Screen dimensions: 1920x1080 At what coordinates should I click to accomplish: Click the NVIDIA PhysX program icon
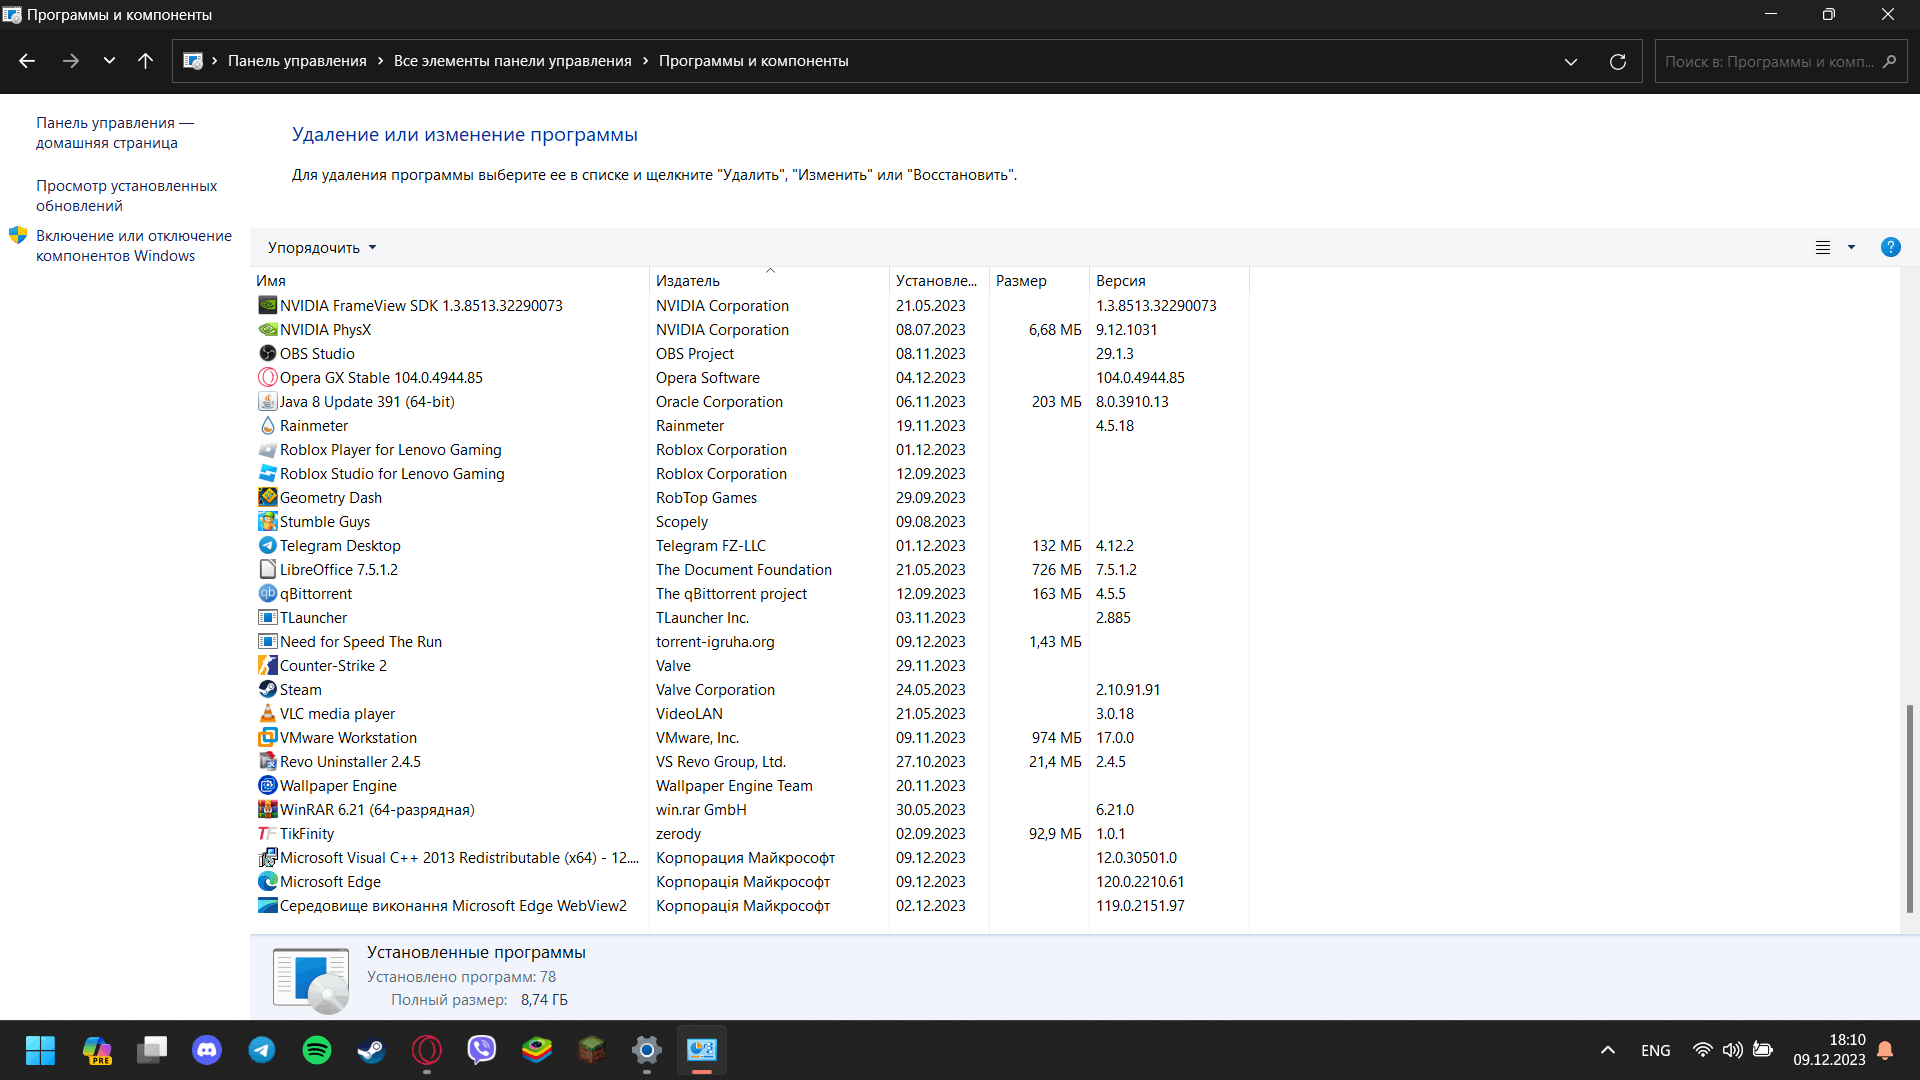pyautogui.click(x=267, y=330)
